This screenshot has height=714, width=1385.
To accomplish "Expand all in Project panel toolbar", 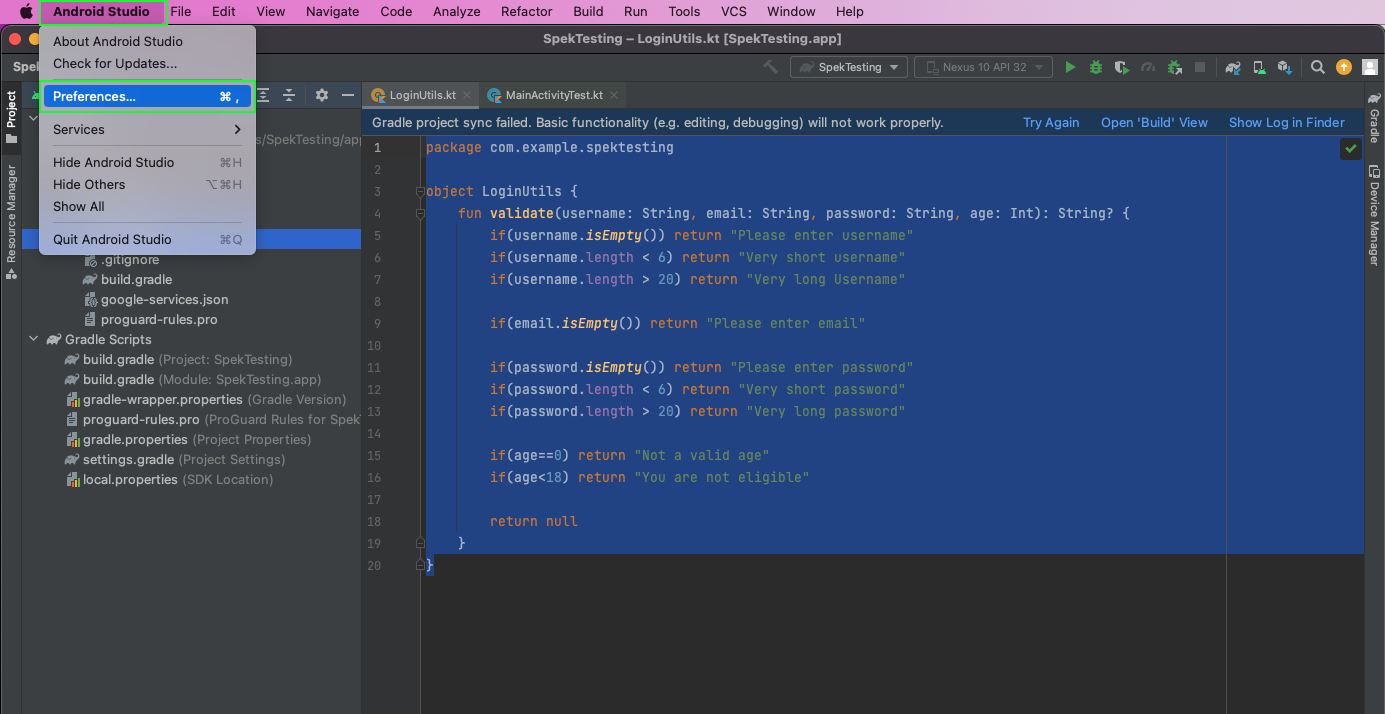I will point(263,95).
